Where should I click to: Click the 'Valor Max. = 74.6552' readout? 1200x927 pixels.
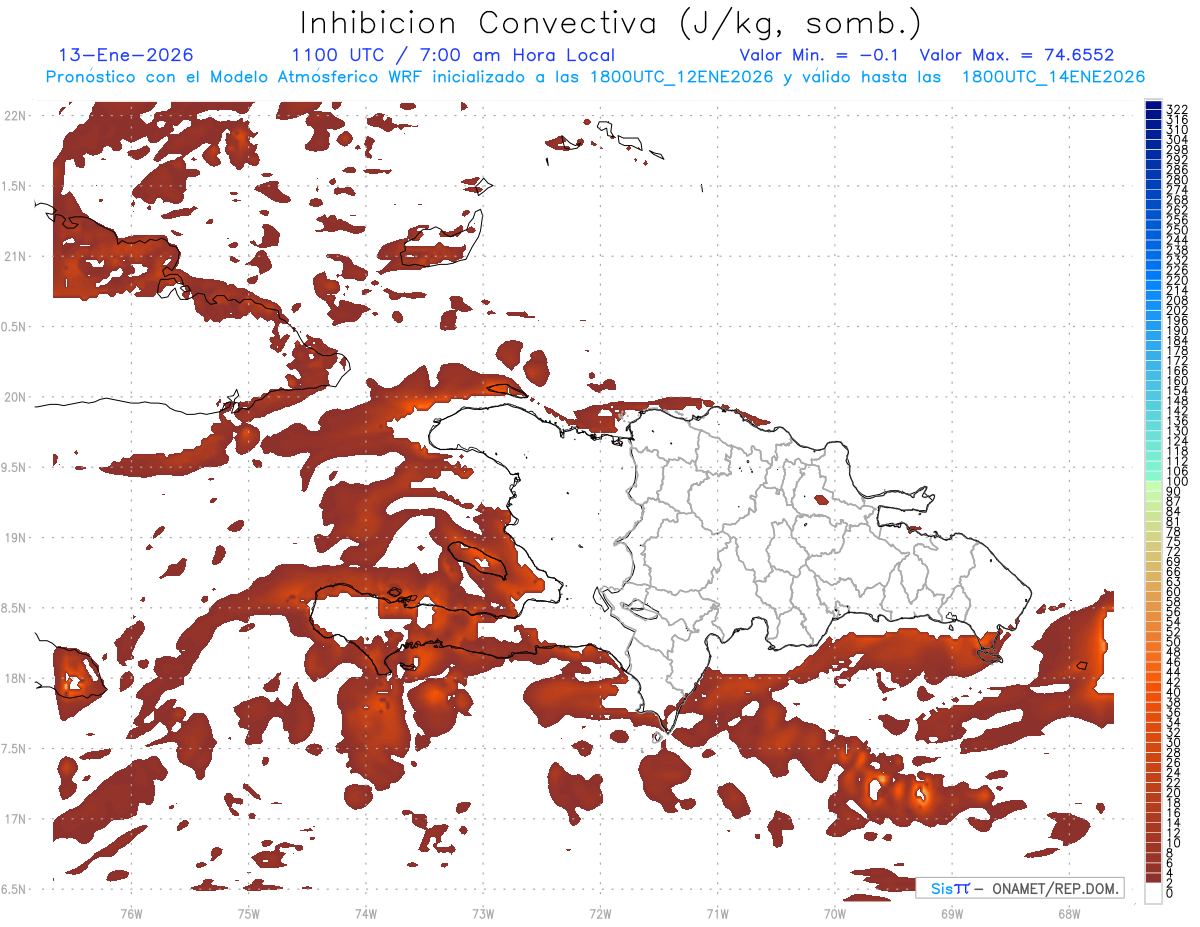1017,55
